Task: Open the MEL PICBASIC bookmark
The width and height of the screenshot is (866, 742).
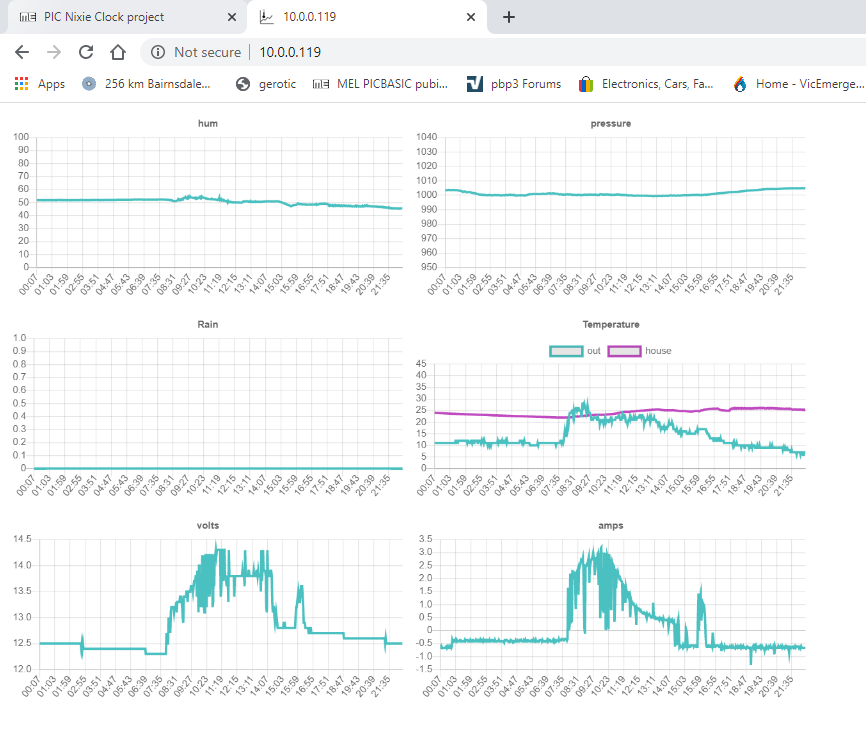Action: tap(381, 84)
